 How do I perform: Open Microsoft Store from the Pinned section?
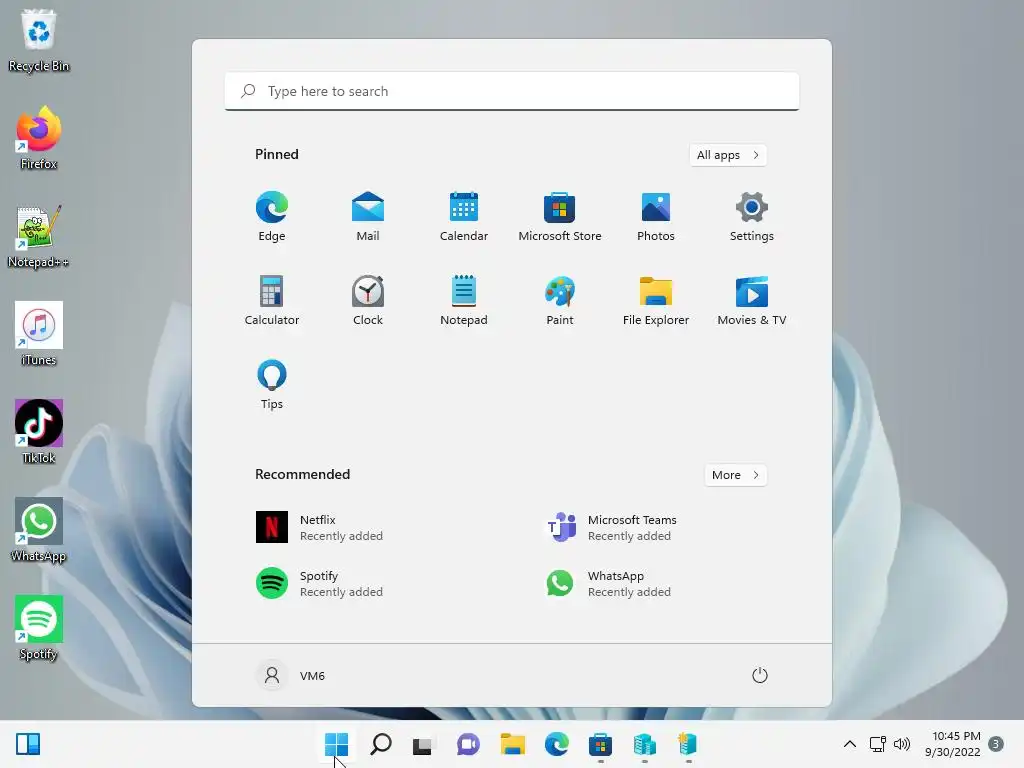[x=560, y=217]
